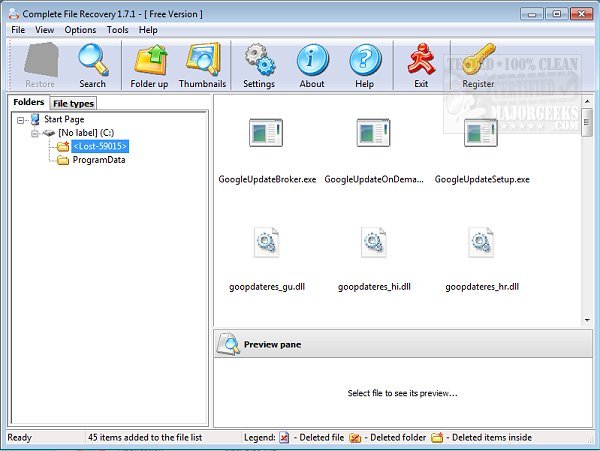The image size is (600, 451).
Task: Close the Complete File Recovery window
Action: pos(581,14)
